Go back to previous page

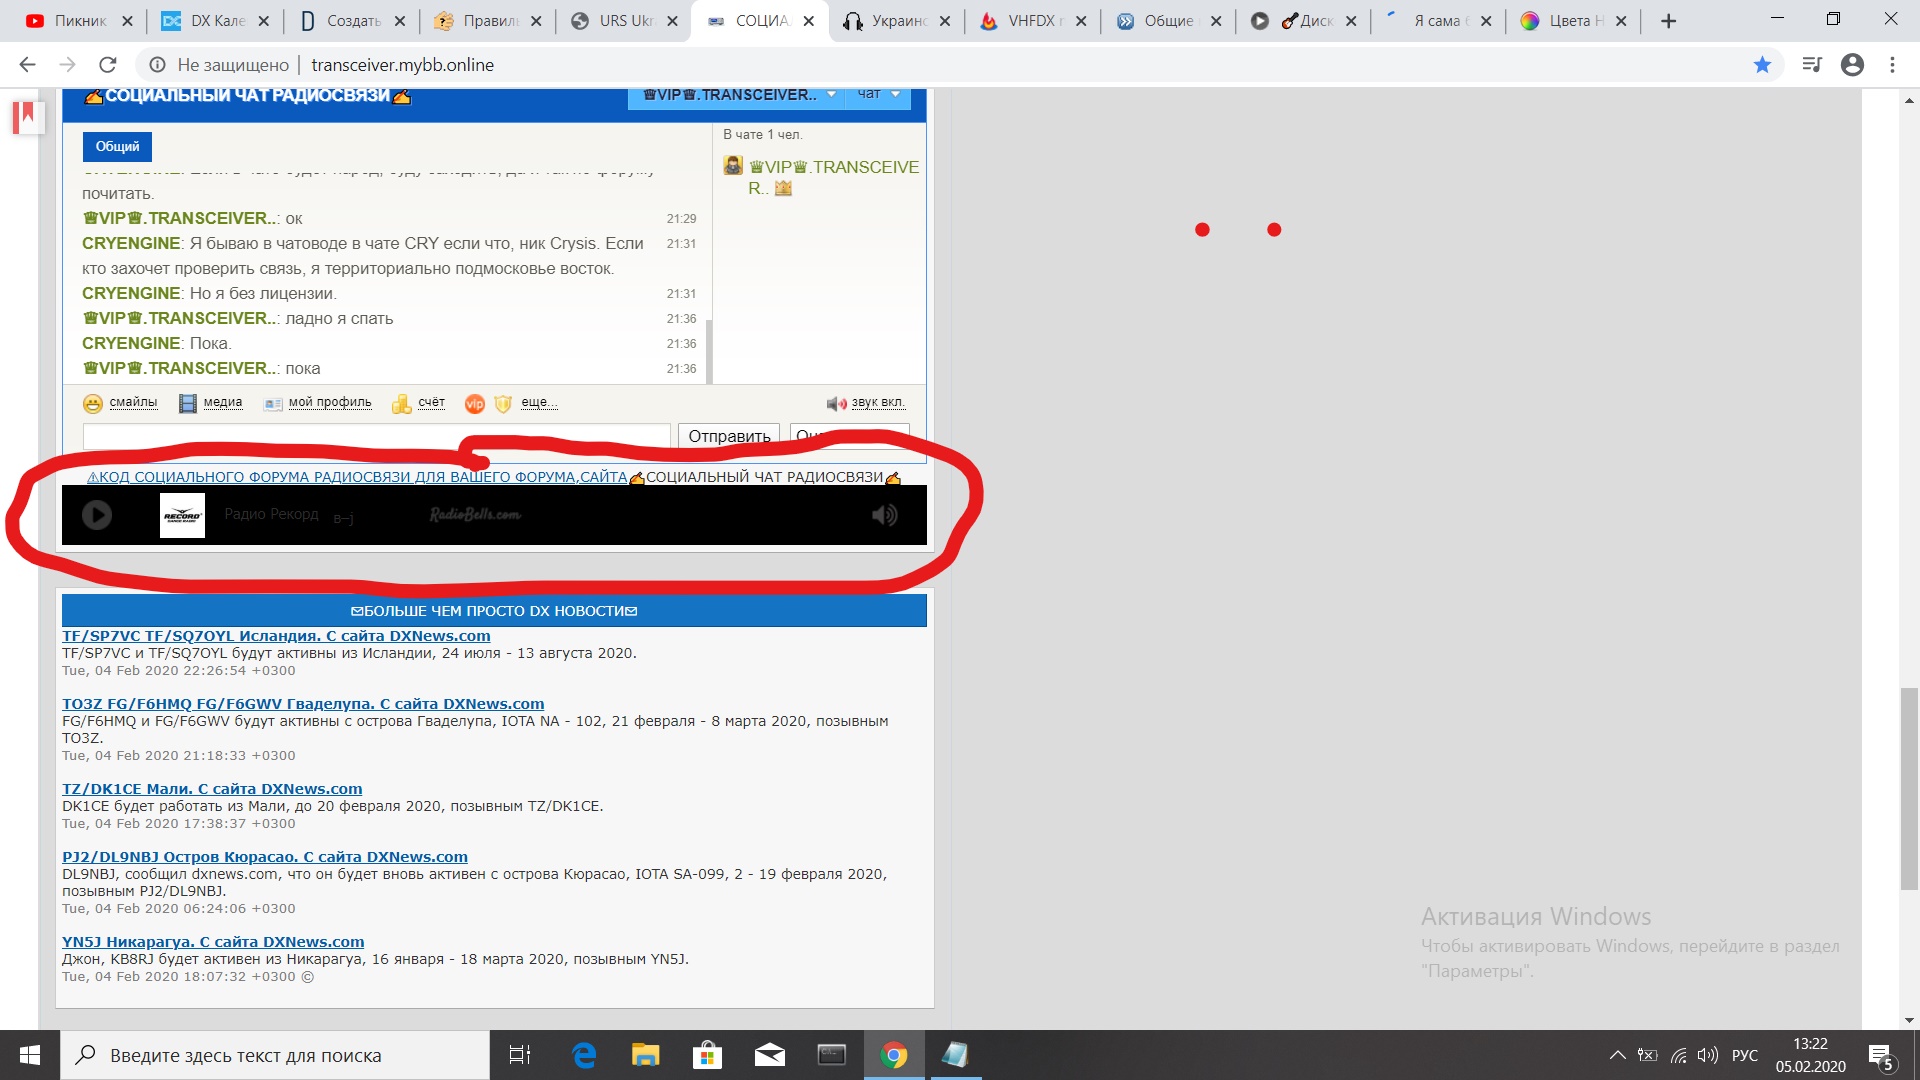pos(27,65)
